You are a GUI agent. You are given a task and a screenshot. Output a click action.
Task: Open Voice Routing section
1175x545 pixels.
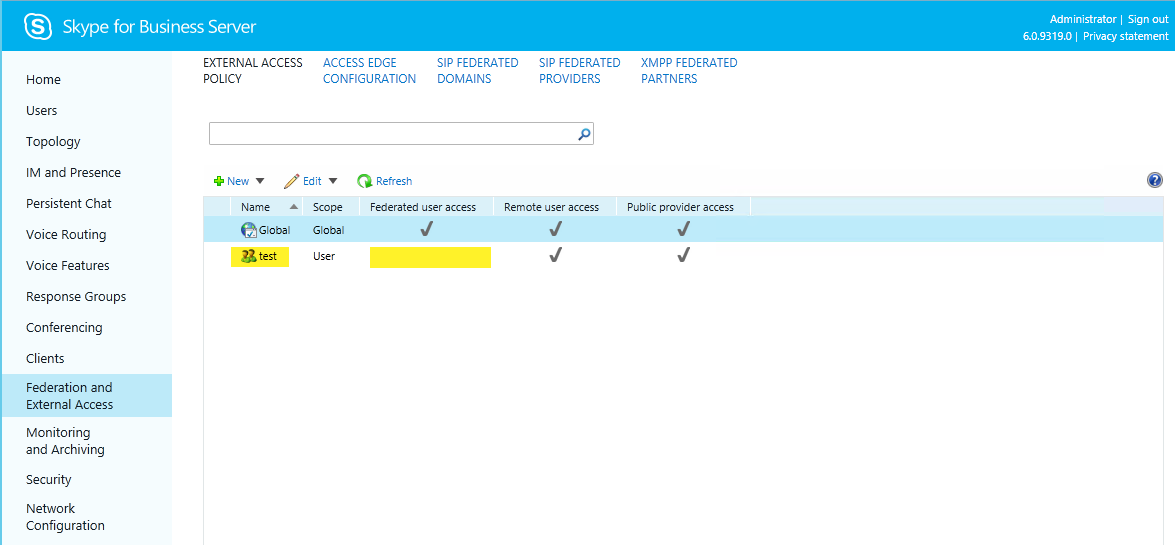coord(66,235)
